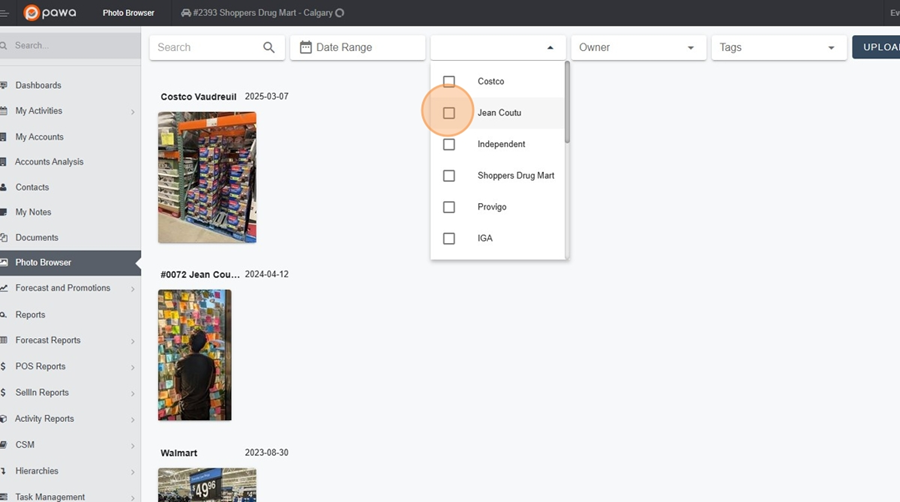Click the Hierarchies sidebar icon
This screenshot has height=502, width=900.
click(x=3, y=471)
